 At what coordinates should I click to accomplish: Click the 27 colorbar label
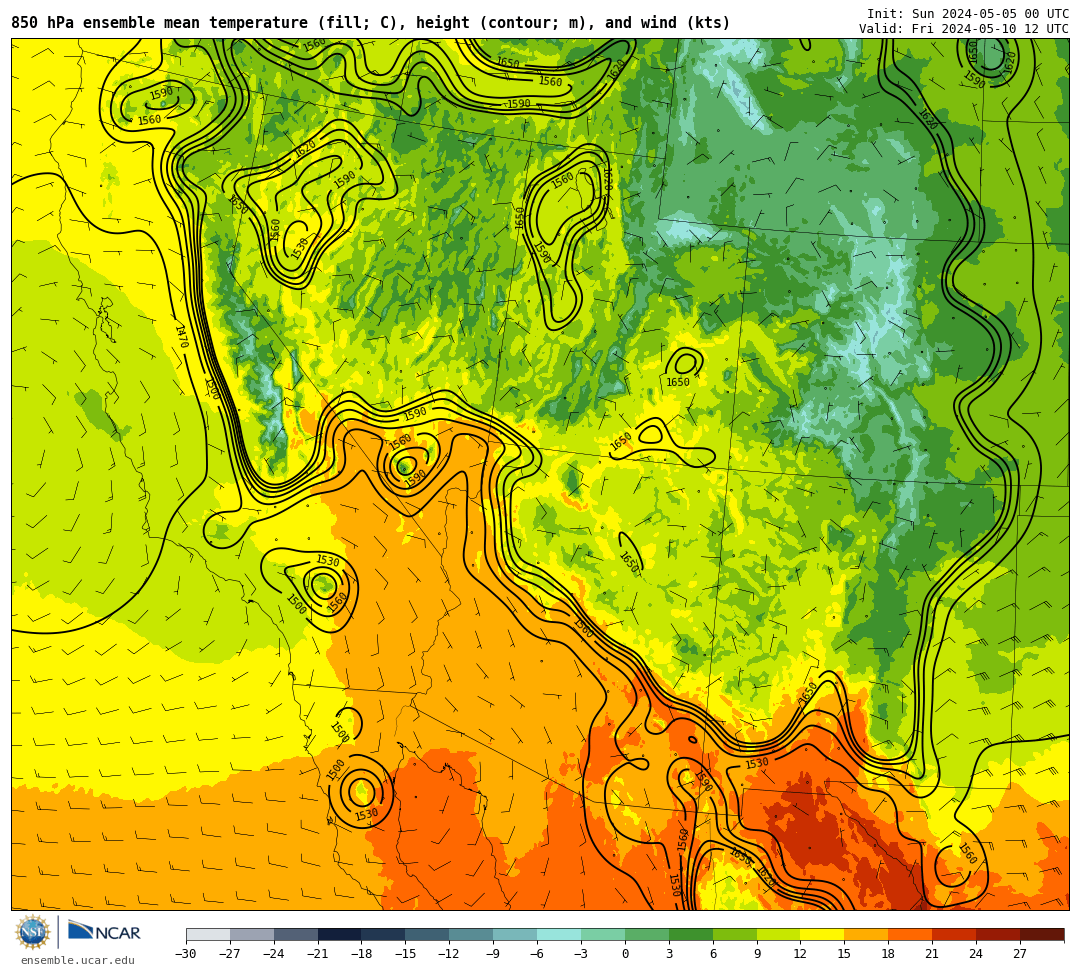1020,954
